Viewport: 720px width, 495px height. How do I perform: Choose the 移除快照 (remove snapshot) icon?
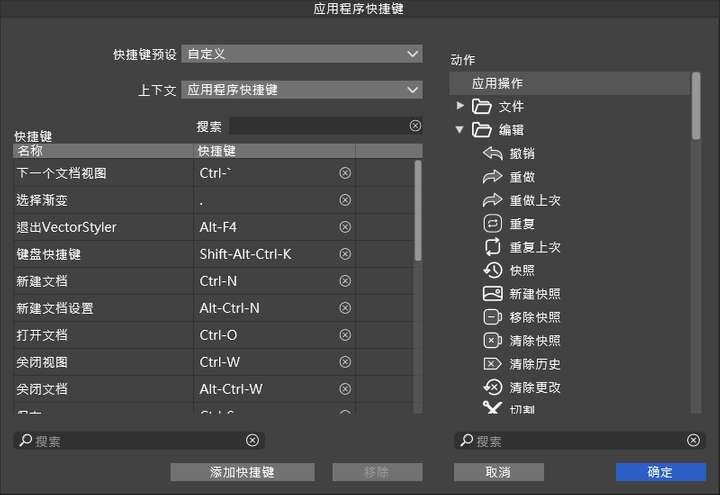pos(492,317)
